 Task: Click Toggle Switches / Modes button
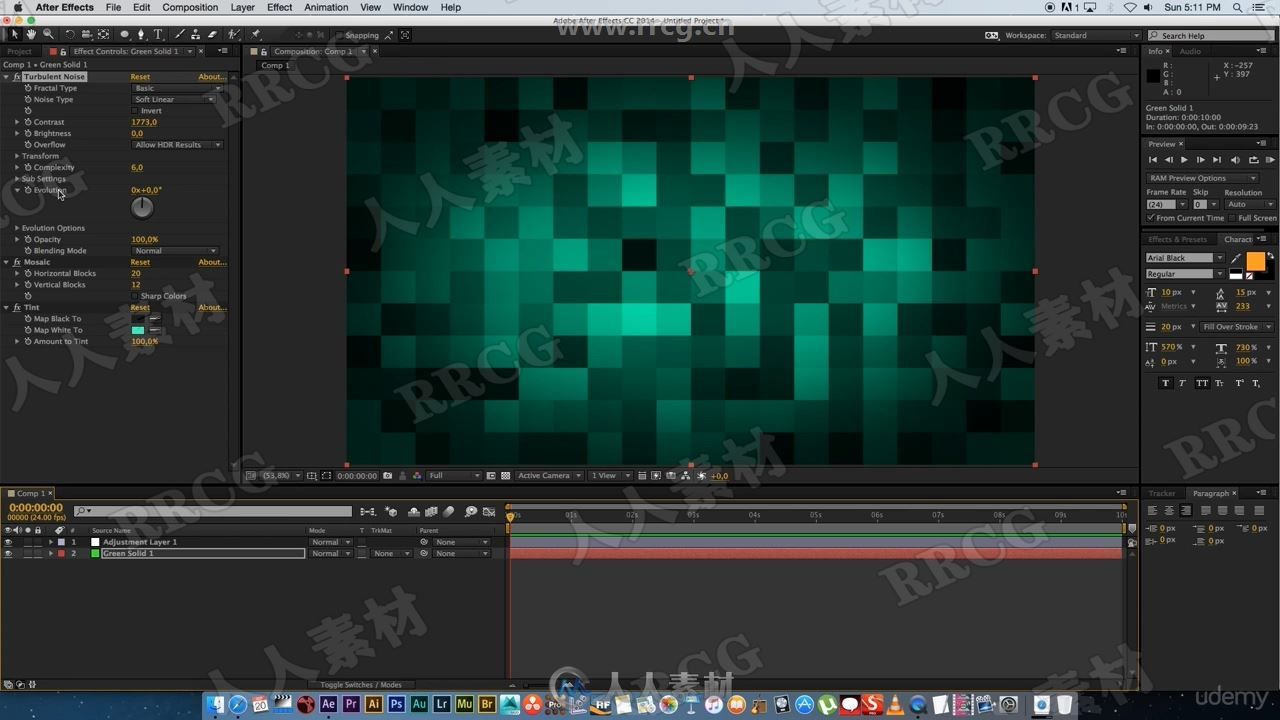pos(360,685)
